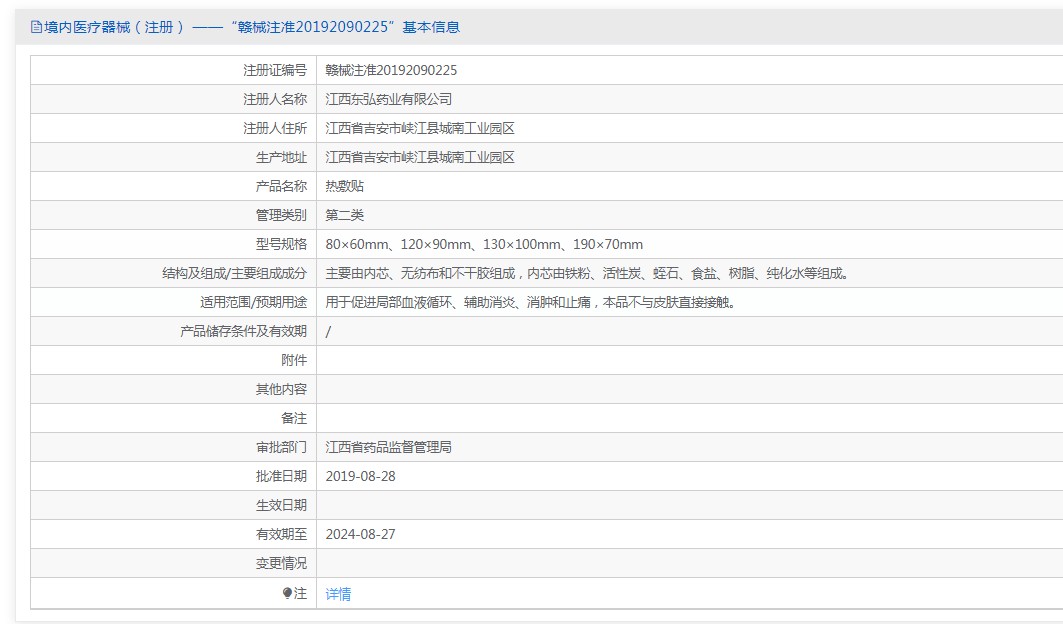This screenshot has height=624, width=1063.
Task: Click the 其他内容 row label
Action: [281, 389]
